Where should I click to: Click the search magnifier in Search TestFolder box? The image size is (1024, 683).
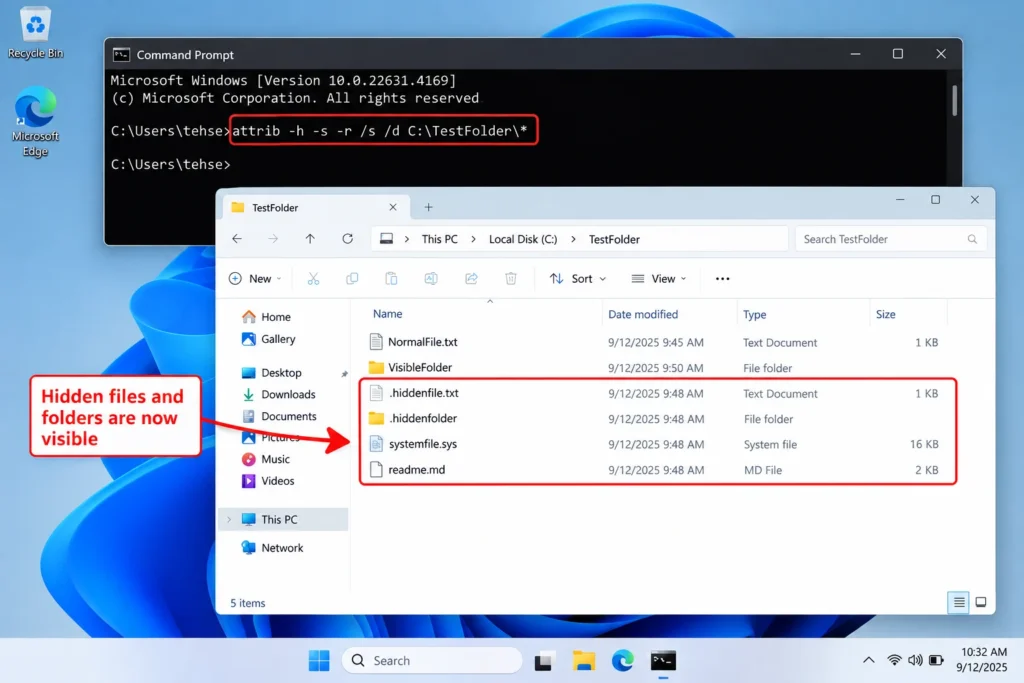coord(972,239)
